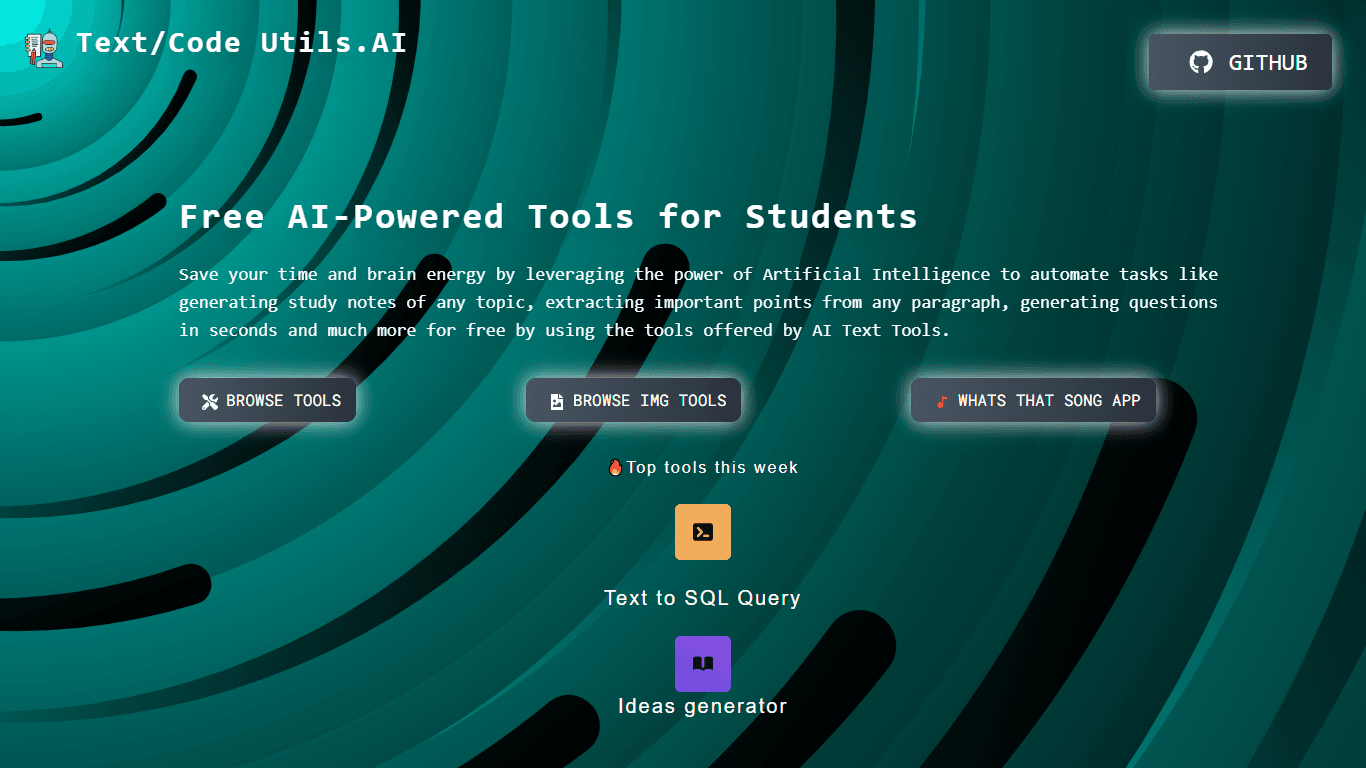
Task: Open WHATS THAT SONG APP button
Action: pyautogui.click(x=1033, y=400)
